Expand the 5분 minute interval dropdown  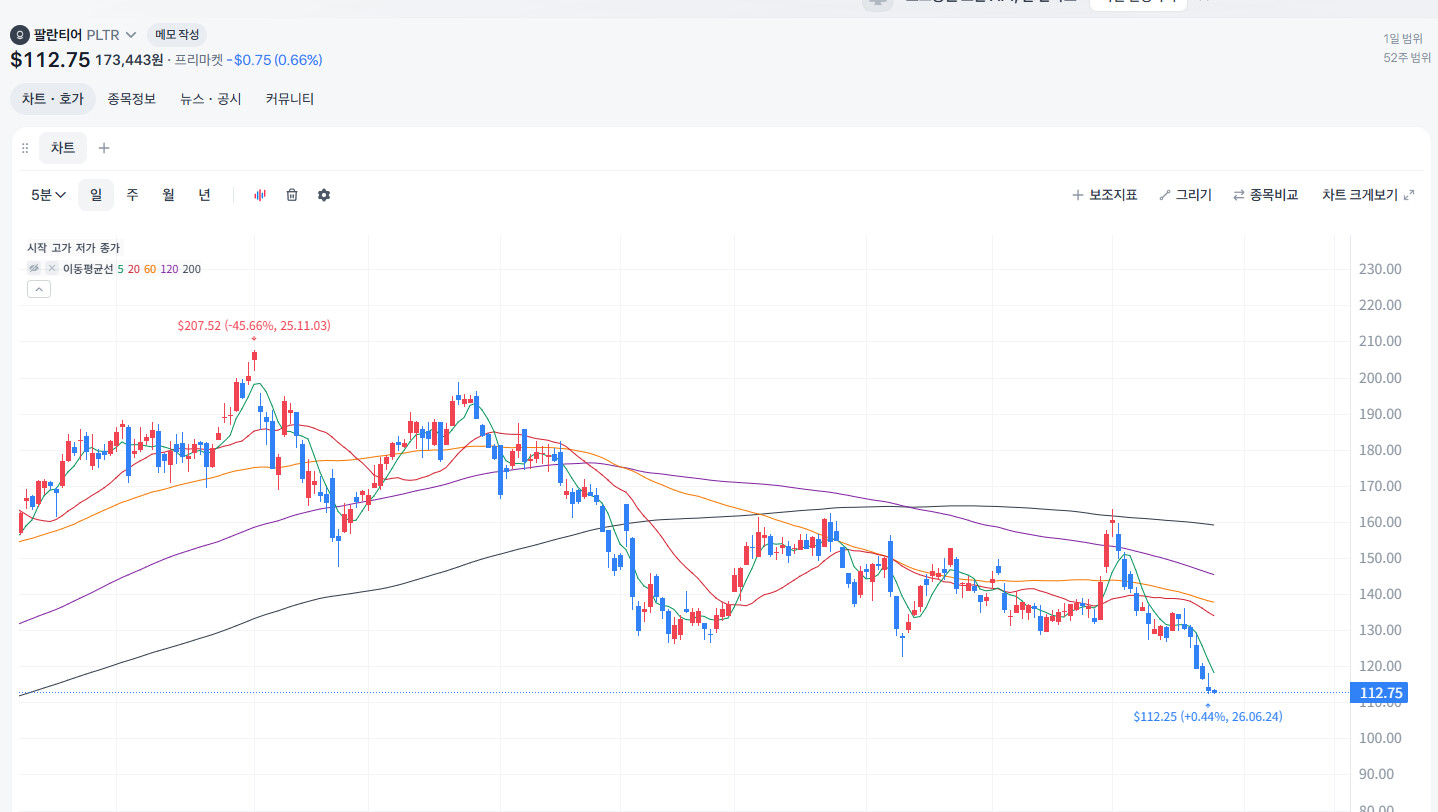[48, 195]
